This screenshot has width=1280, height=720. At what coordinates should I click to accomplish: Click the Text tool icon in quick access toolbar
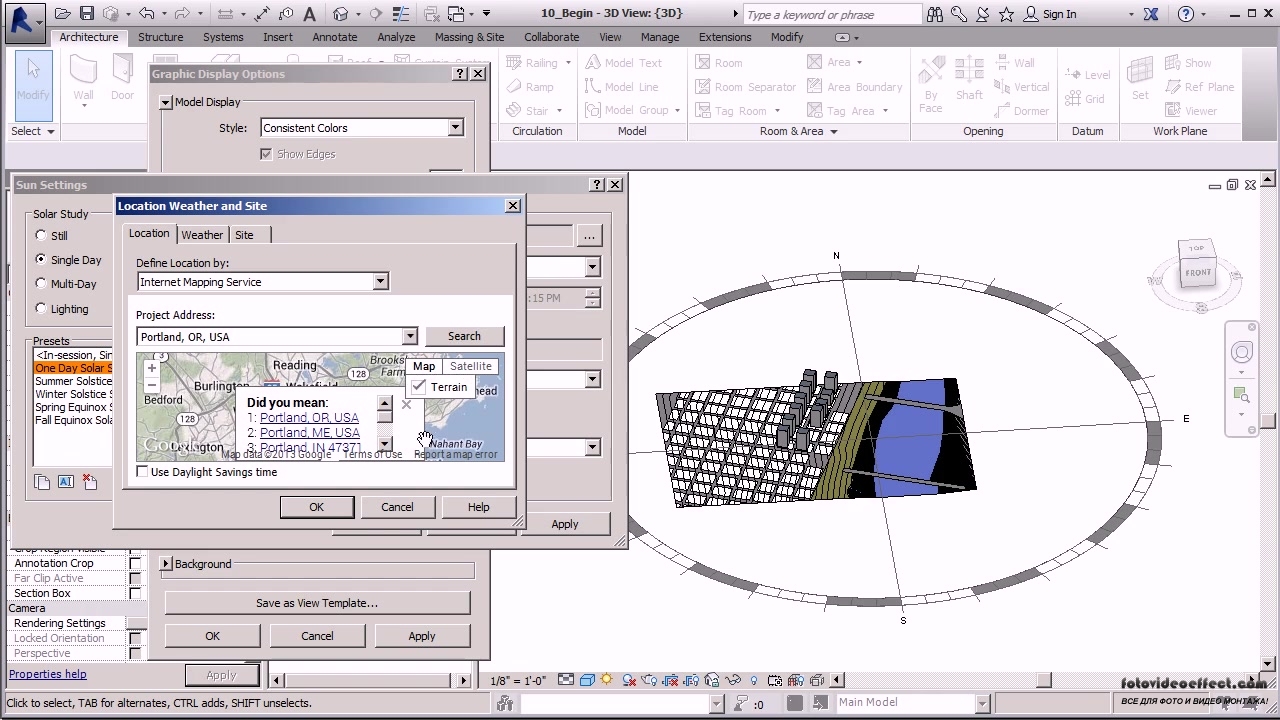(309, 14)
